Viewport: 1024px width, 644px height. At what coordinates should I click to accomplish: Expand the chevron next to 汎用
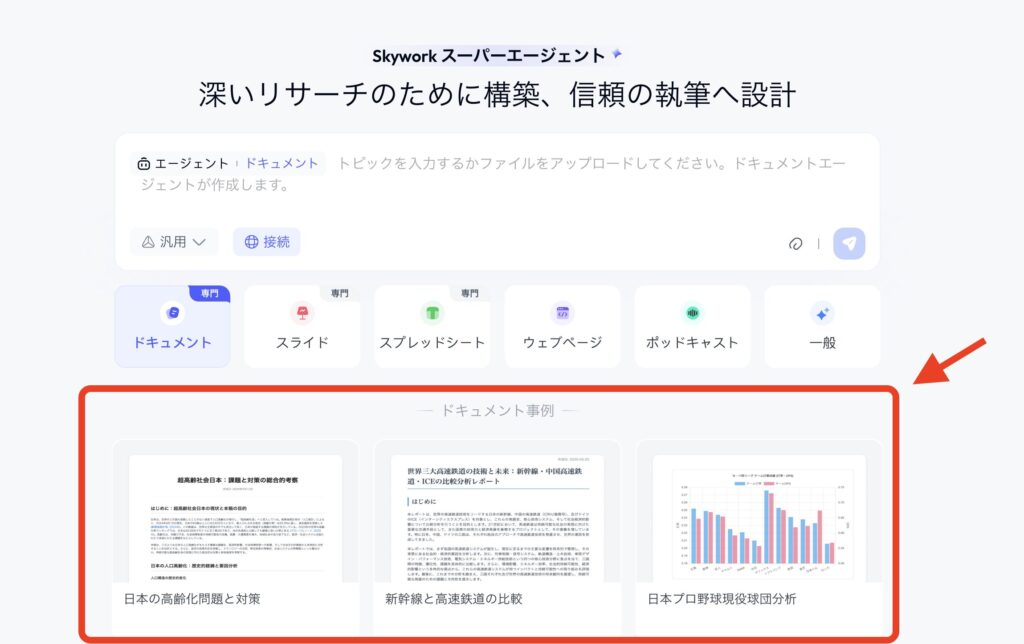click(199, 242)
